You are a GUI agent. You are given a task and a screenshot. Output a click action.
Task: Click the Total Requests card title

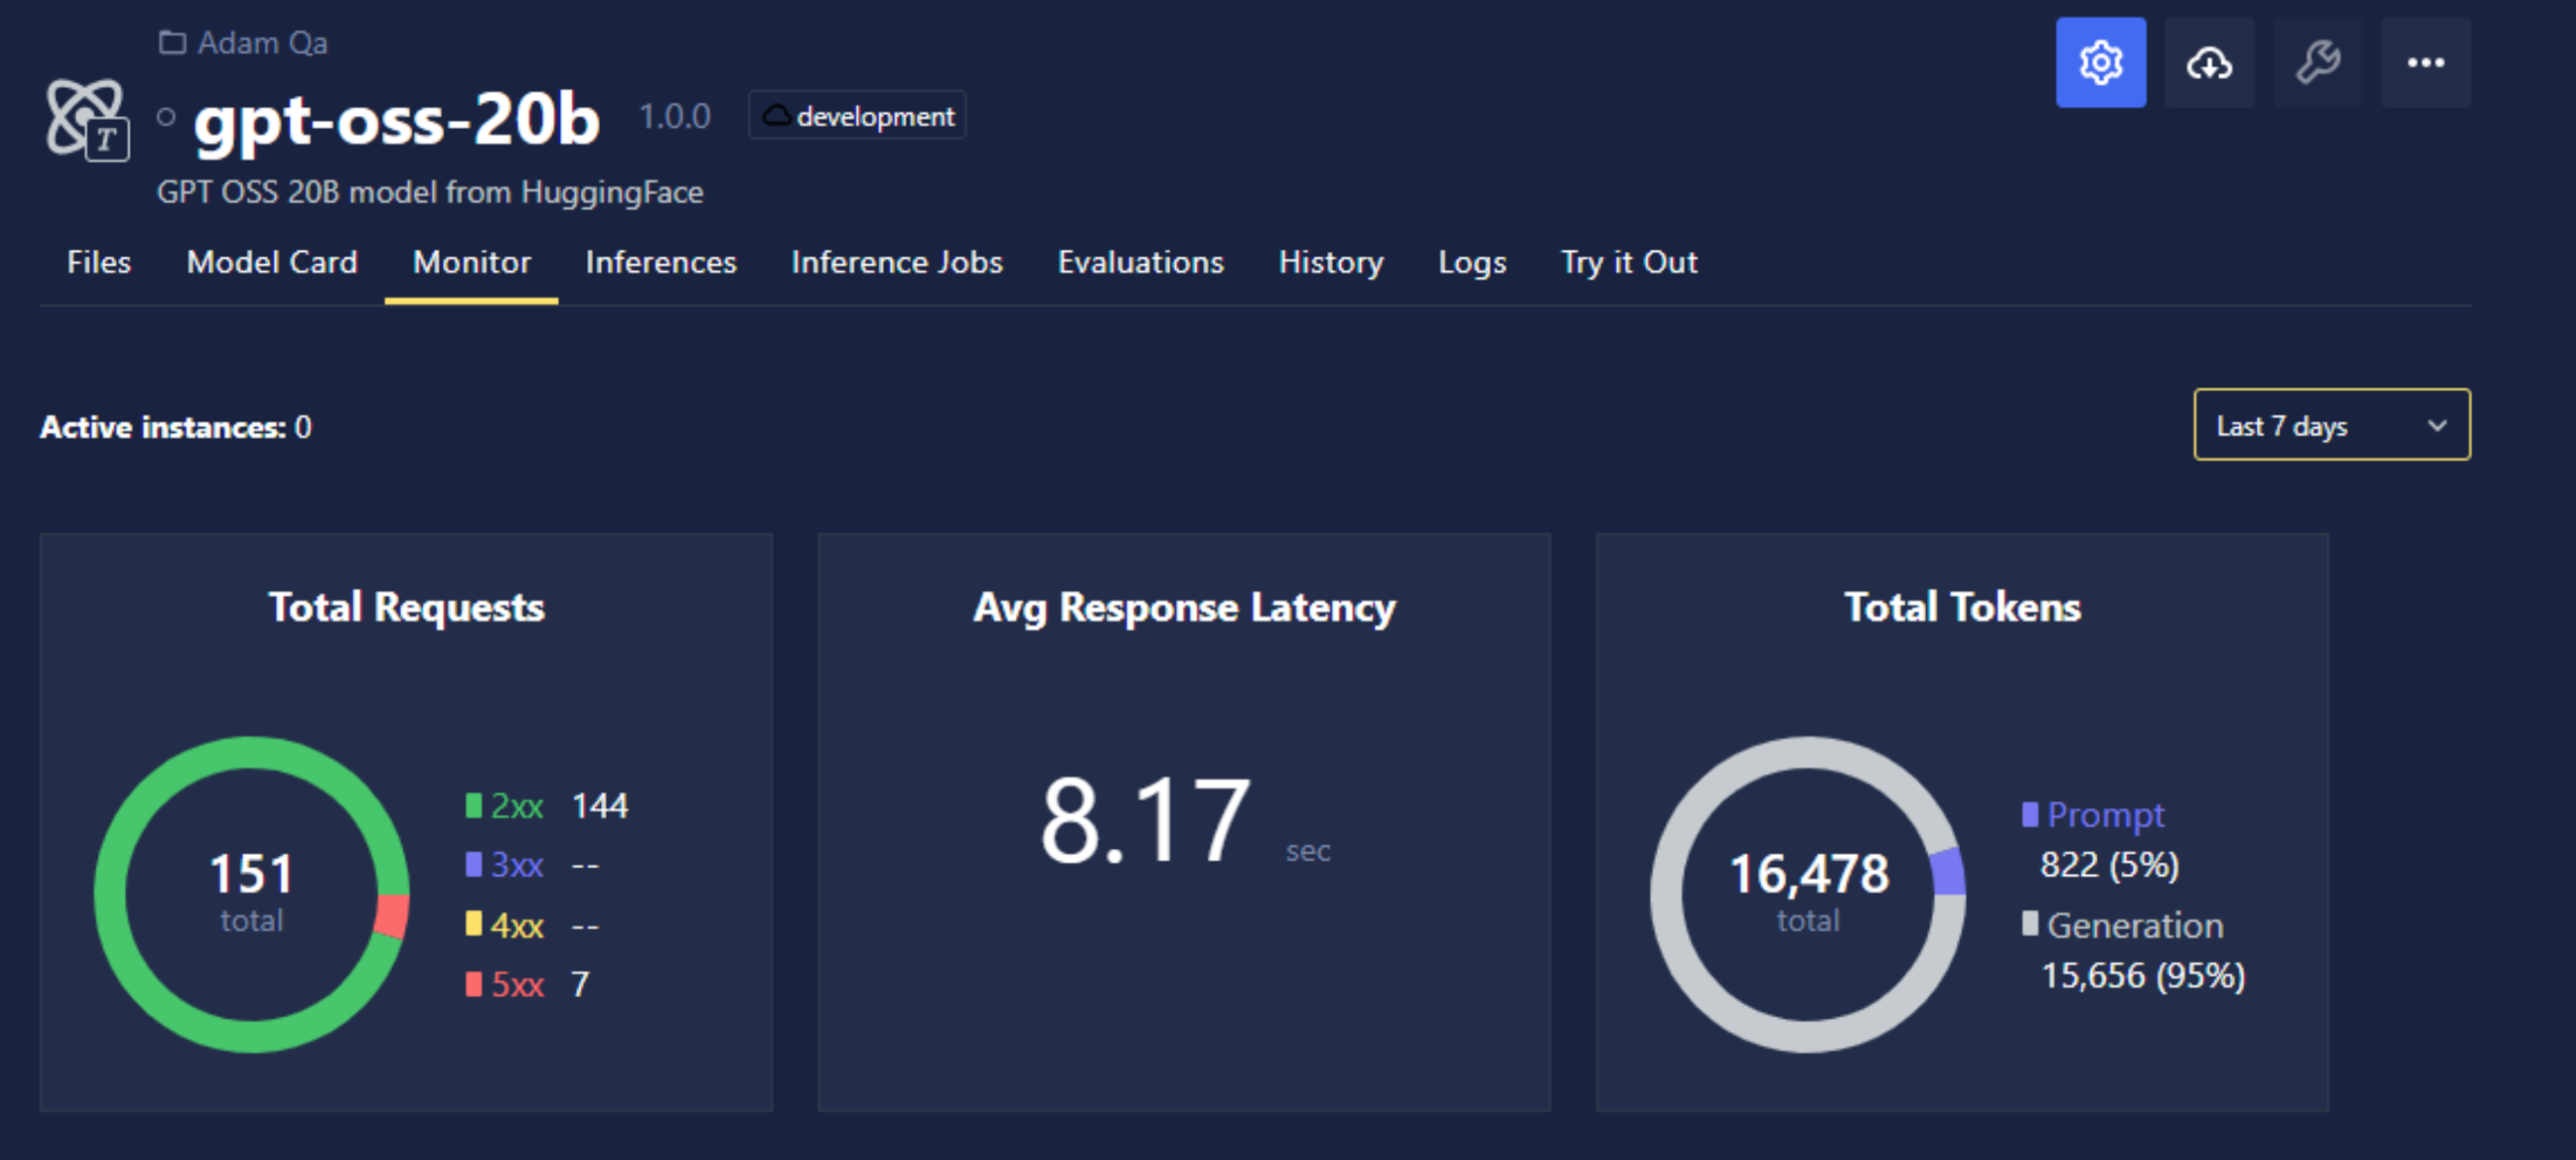pos(406,607)
